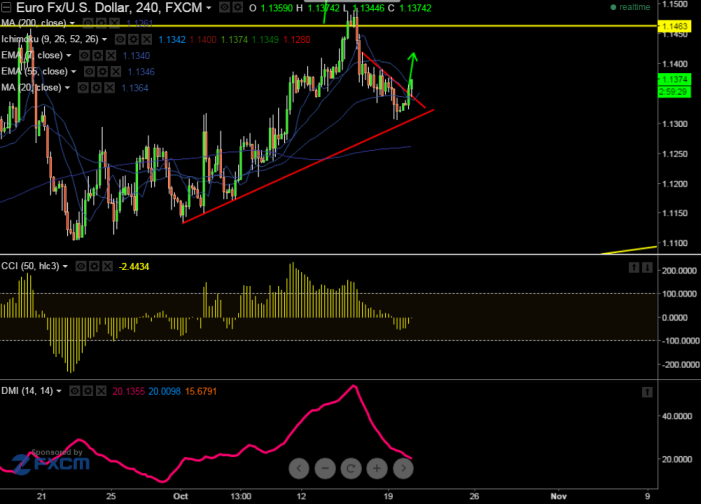This screenshot has height=504, width=701.
Task: Open MA (20, close) settings gear
Action: point(96,88)
